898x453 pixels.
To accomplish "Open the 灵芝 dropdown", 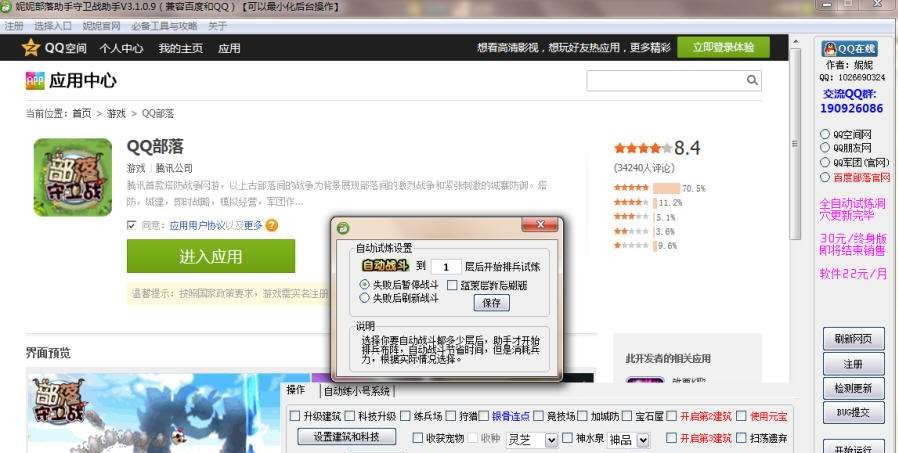I will pyautogui.click(x=532, y=439).
